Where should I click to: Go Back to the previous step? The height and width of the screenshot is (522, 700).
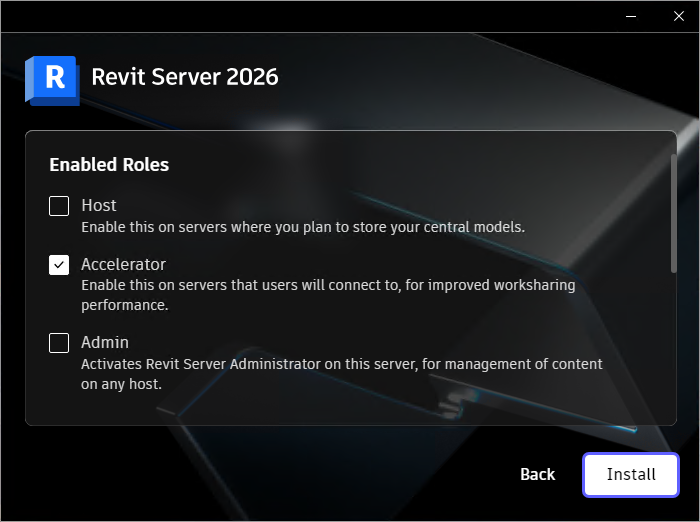[x=538, y=475]
